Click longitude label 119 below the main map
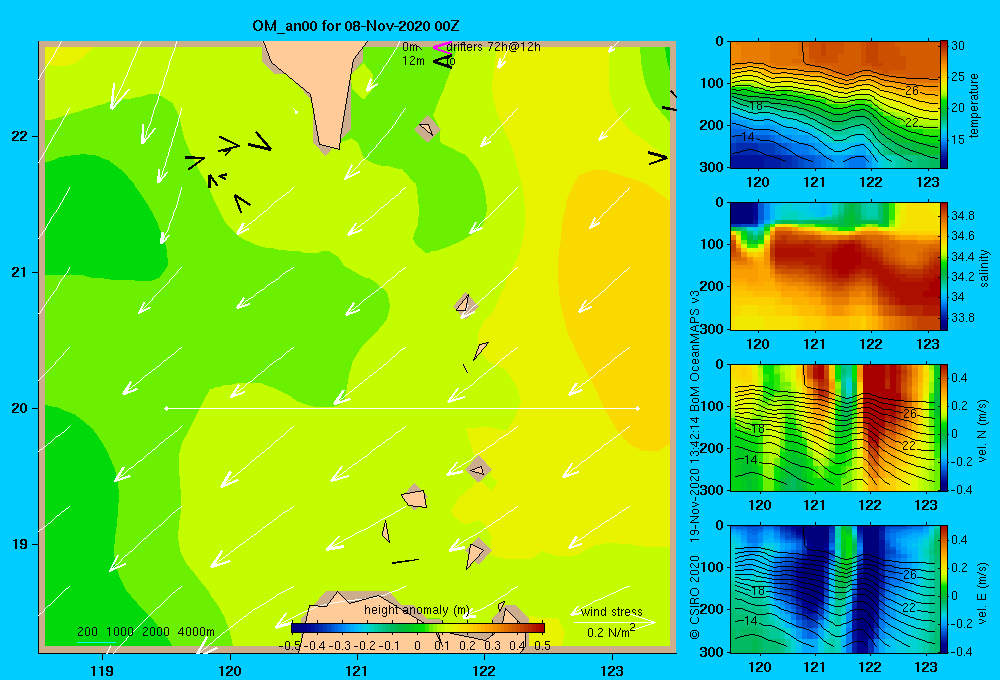Screen dimensions: 1000x680 [x=103, y=670]
